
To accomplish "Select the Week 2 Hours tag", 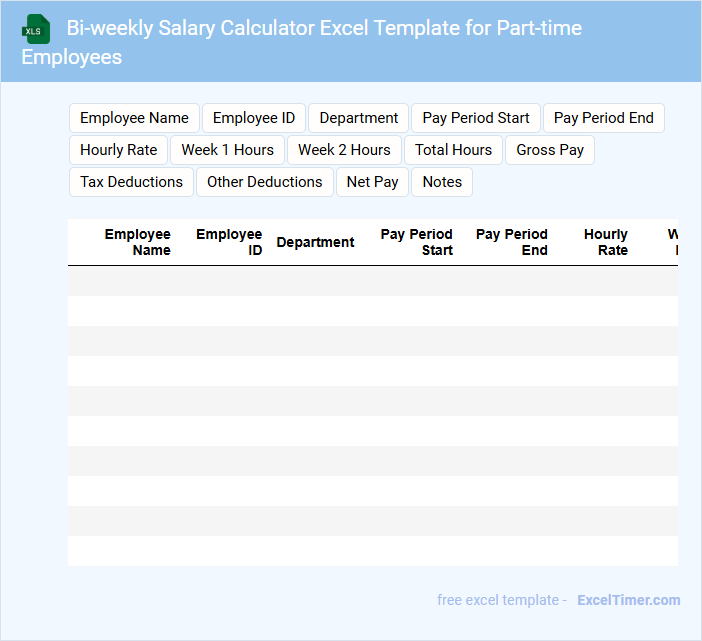I will pos(344,150).
